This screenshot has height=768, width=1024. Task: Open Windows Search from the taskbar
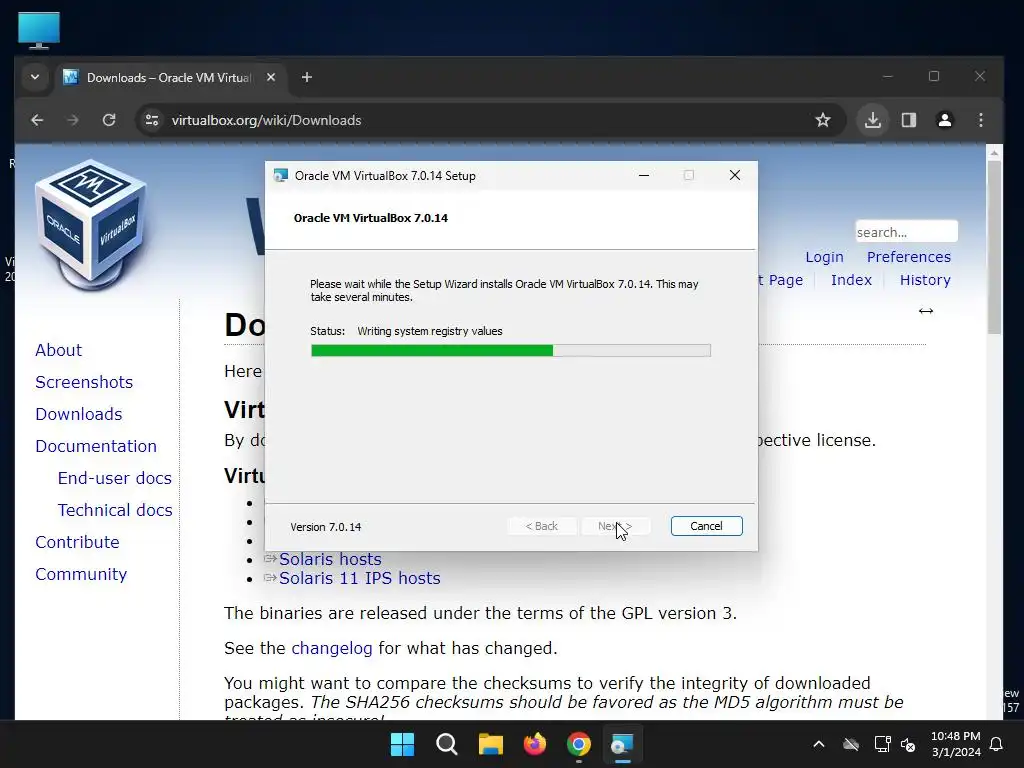tap(447, 744)
